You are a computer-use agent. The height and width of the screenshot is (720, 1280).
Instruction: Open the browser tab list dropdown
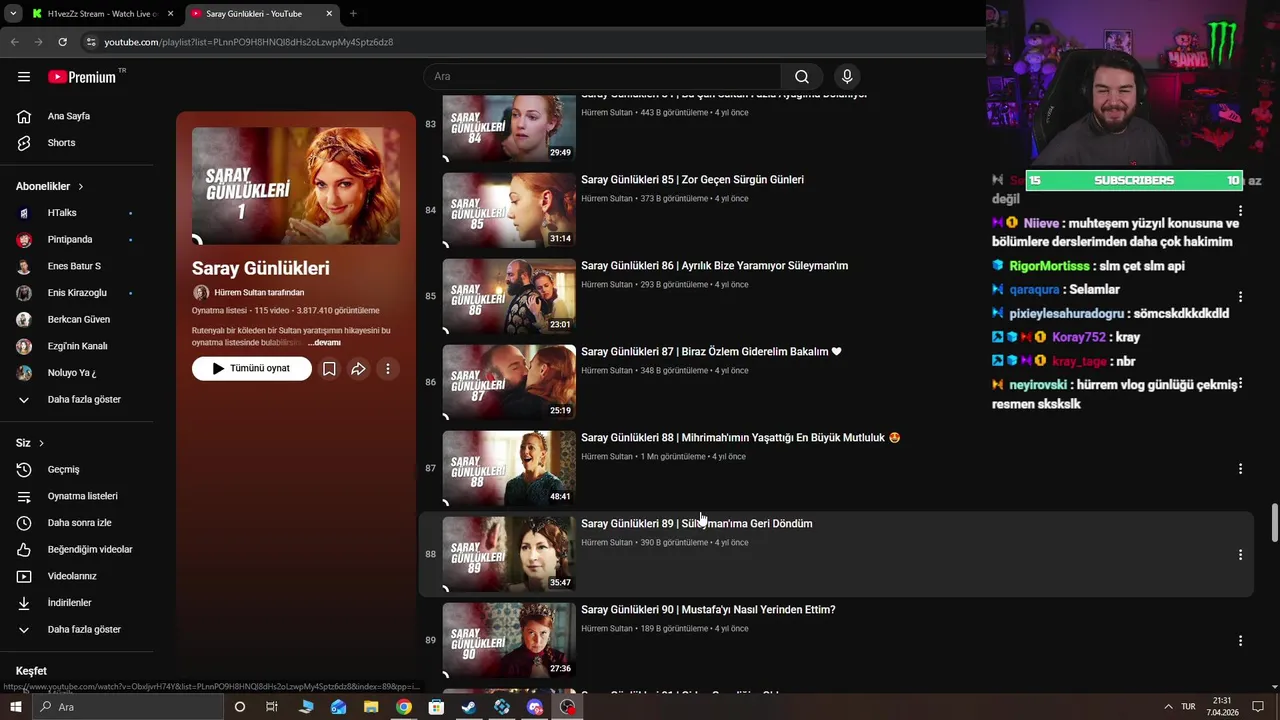click(x=13, y=14)
